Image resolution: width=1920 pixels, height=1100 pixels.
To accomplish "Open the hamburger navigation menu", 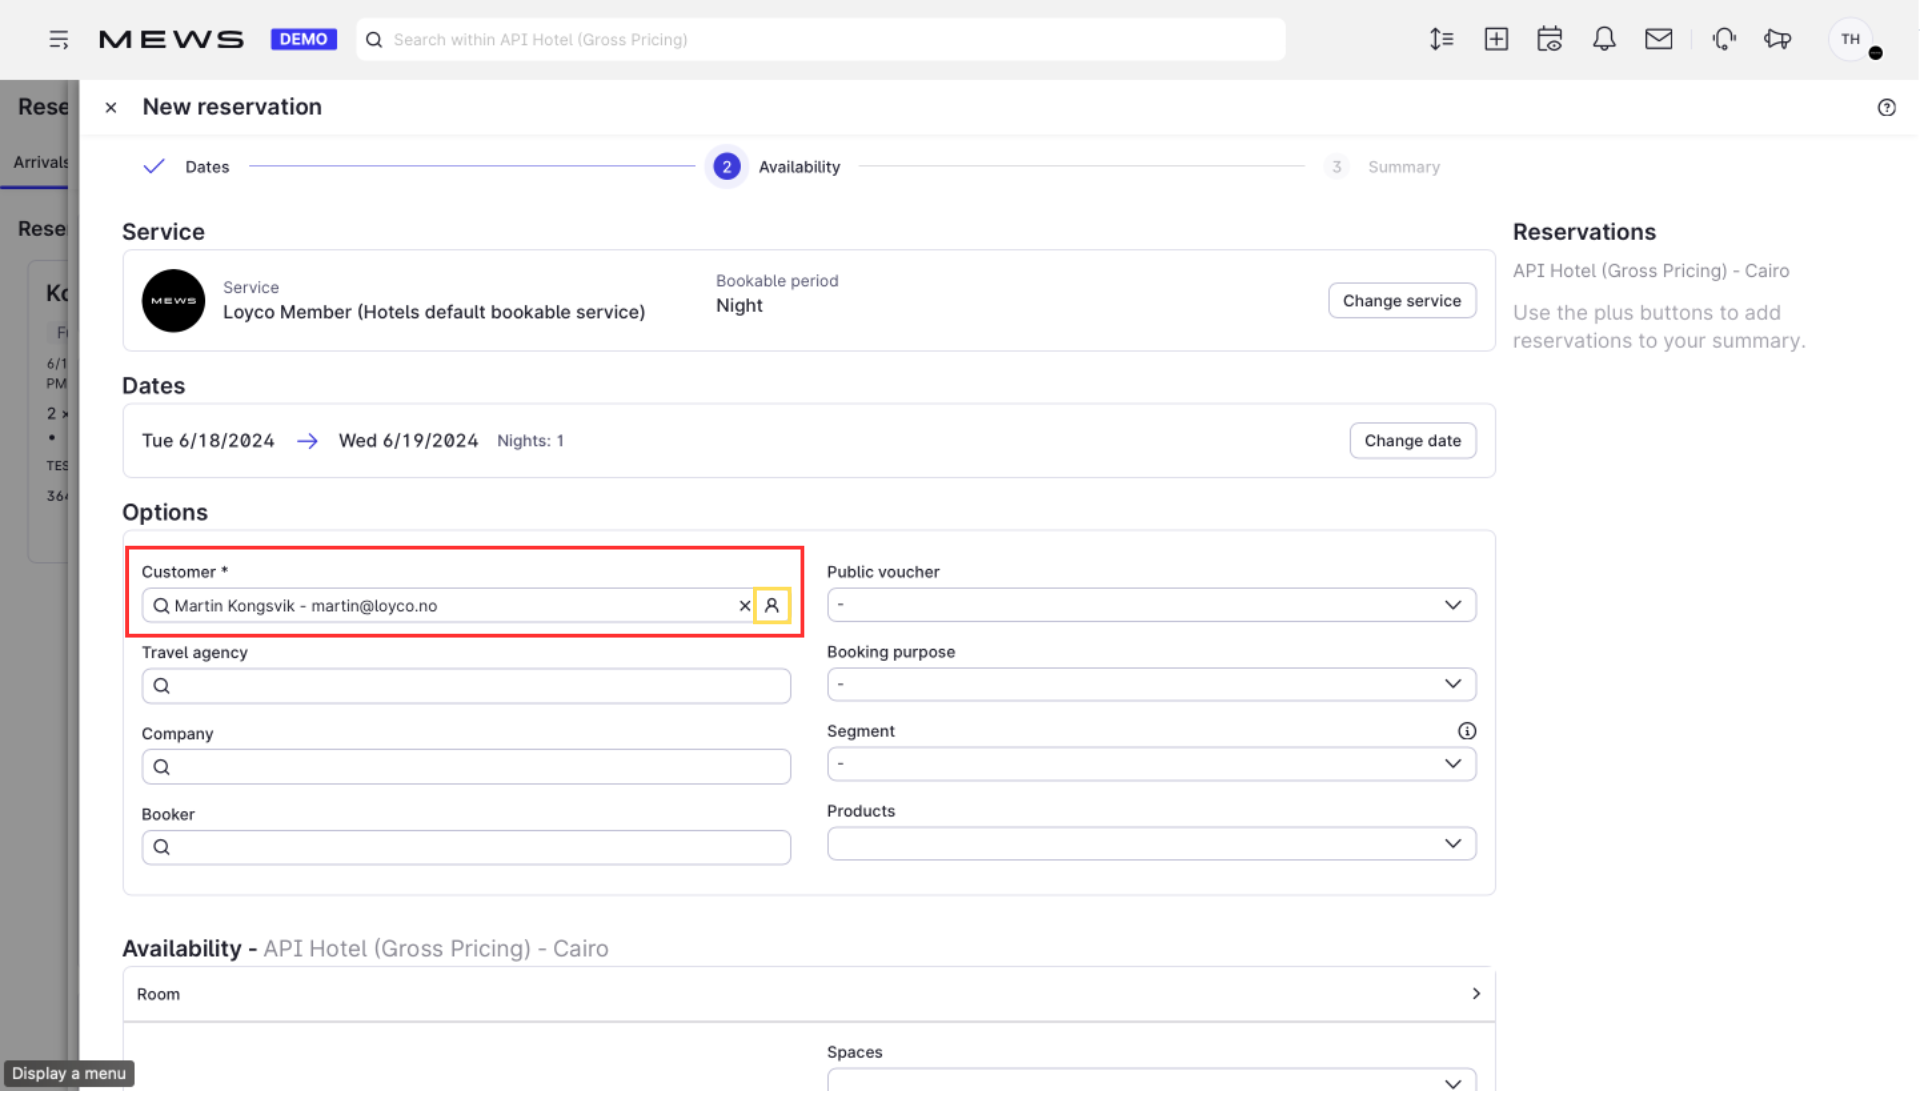I will coord(59,40).
